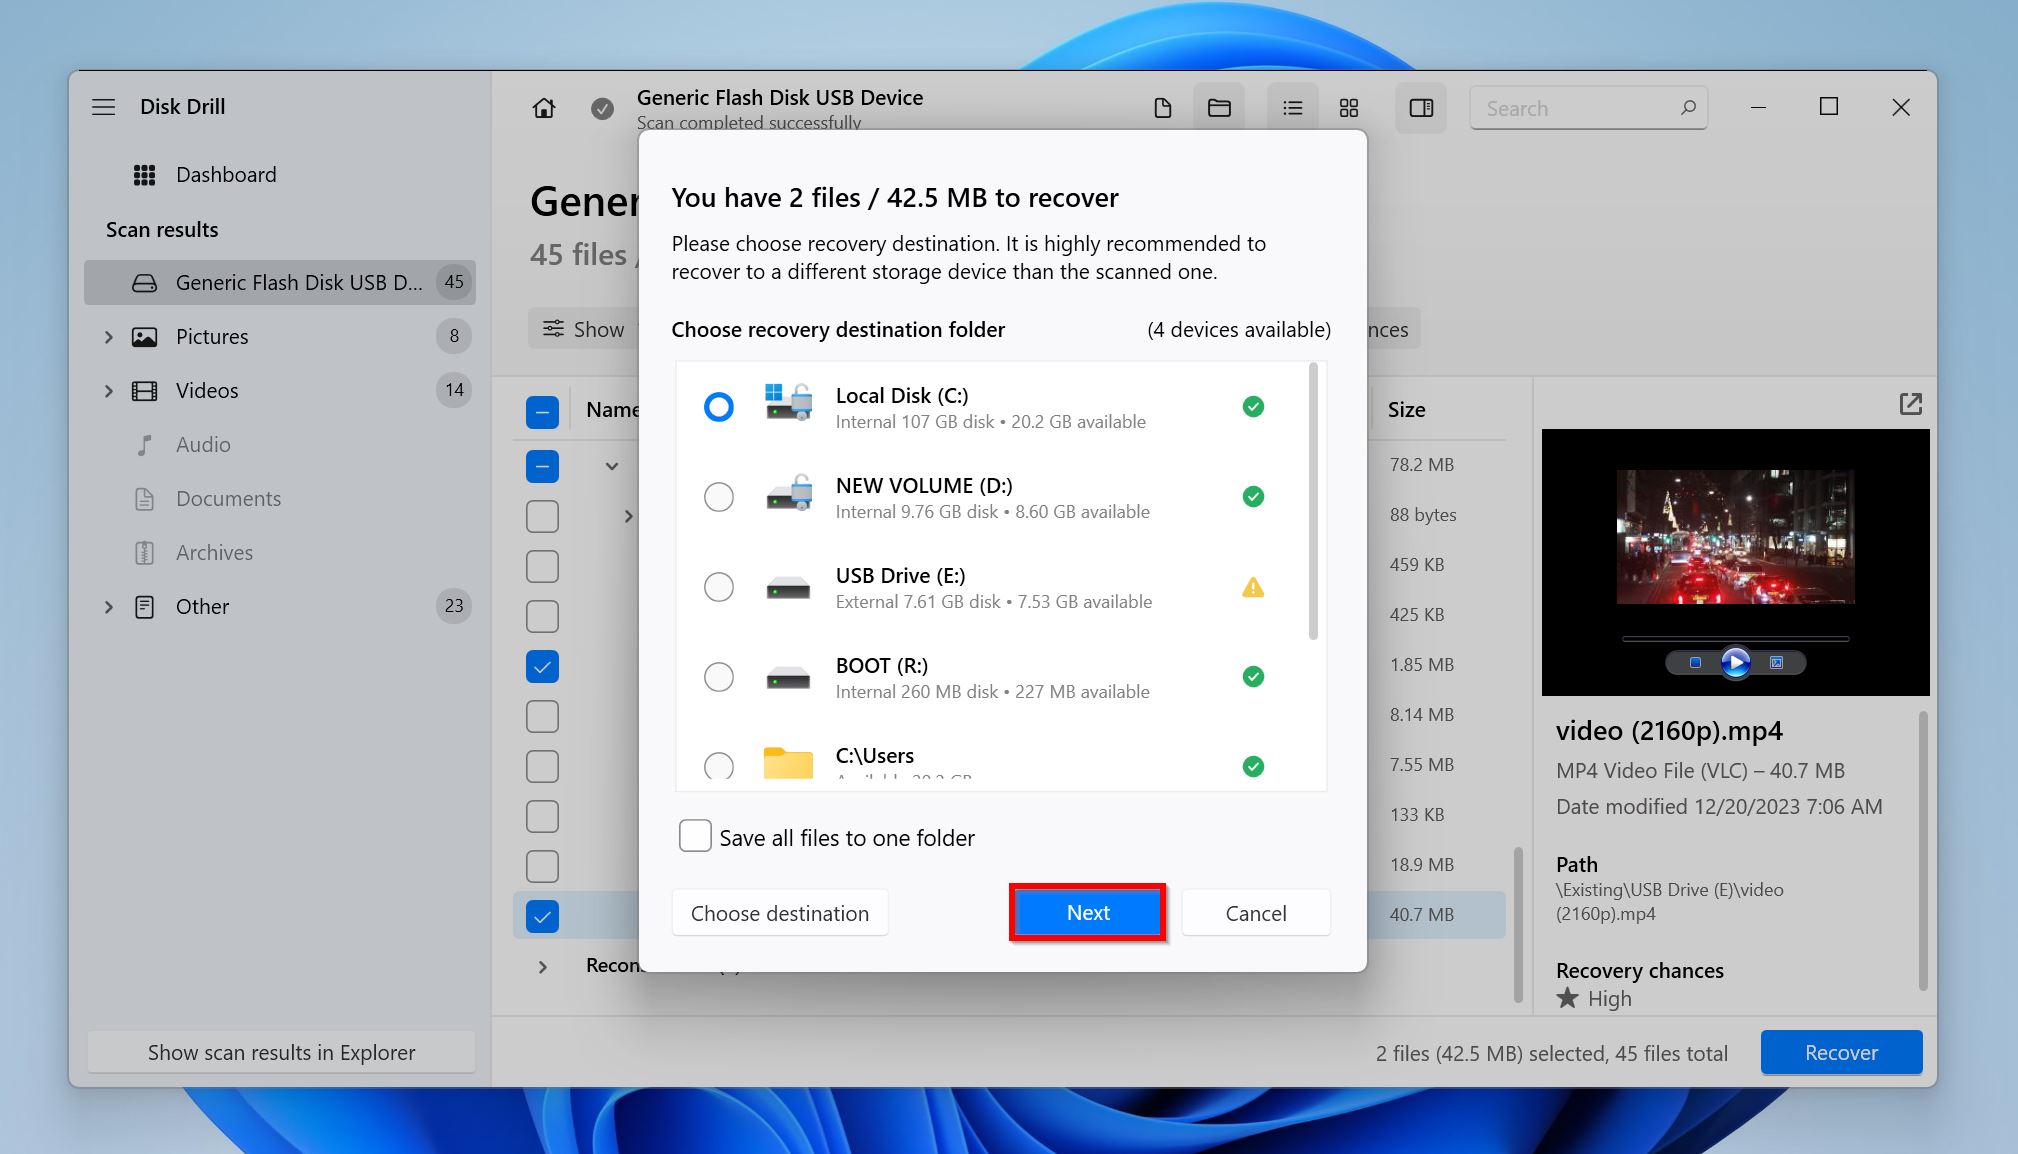Select Local Disk (C:) as recovery destination
2018x1154 pixels.
coord(718,406)
